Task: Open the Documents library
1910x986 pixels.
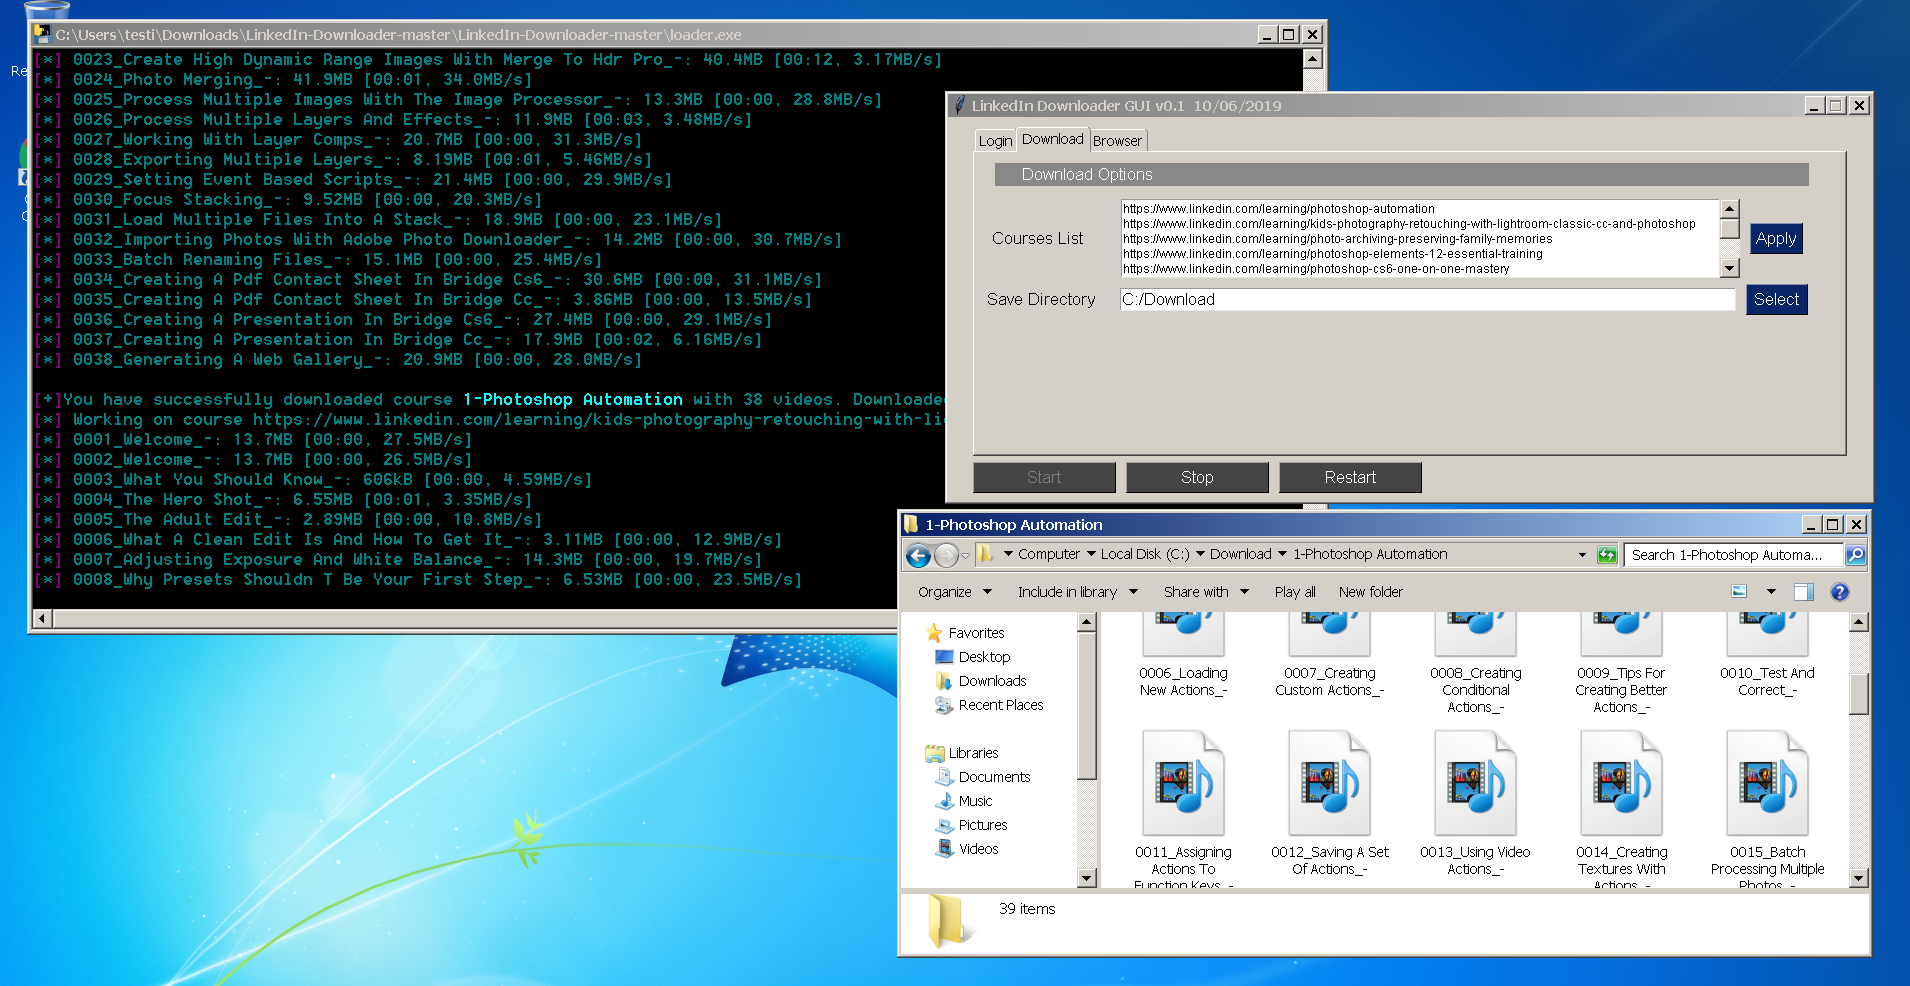Action: 994,777
